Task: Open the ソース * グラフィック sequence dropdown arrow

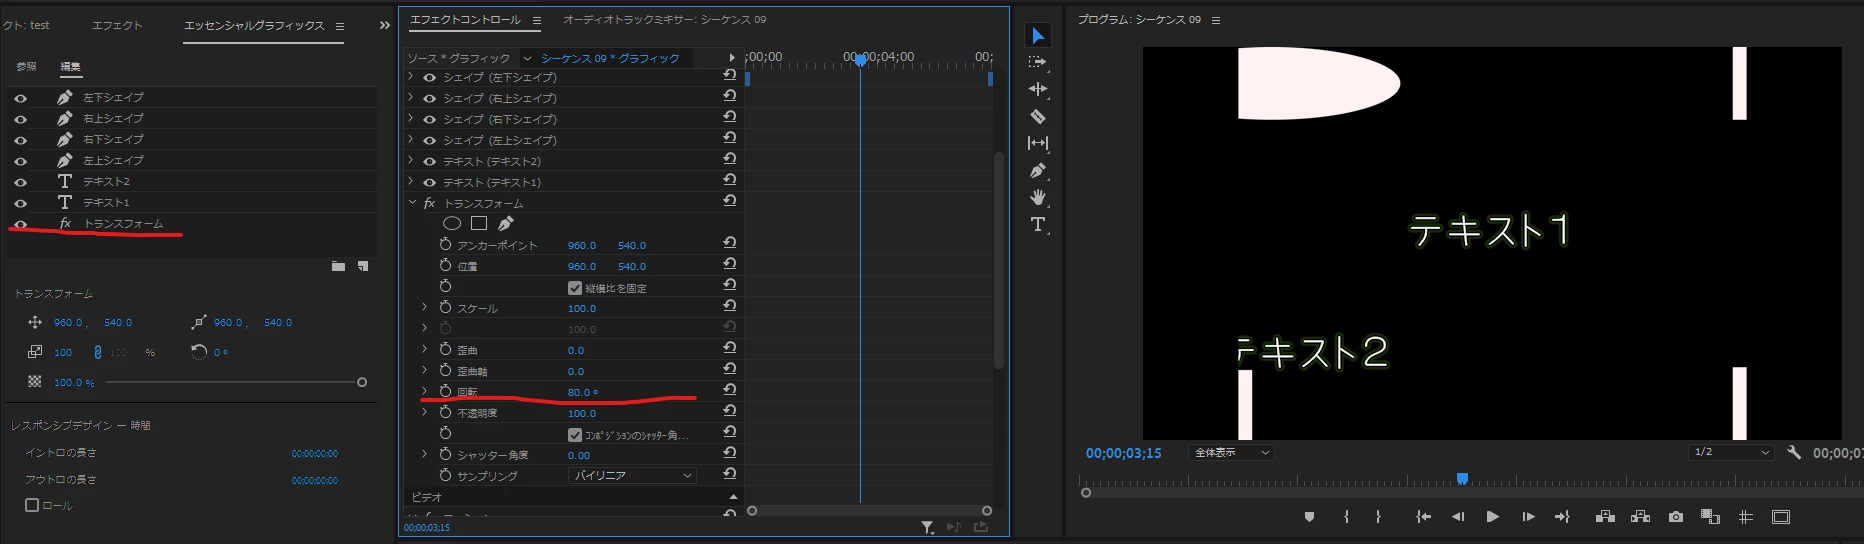Action: tap(527, 58)
